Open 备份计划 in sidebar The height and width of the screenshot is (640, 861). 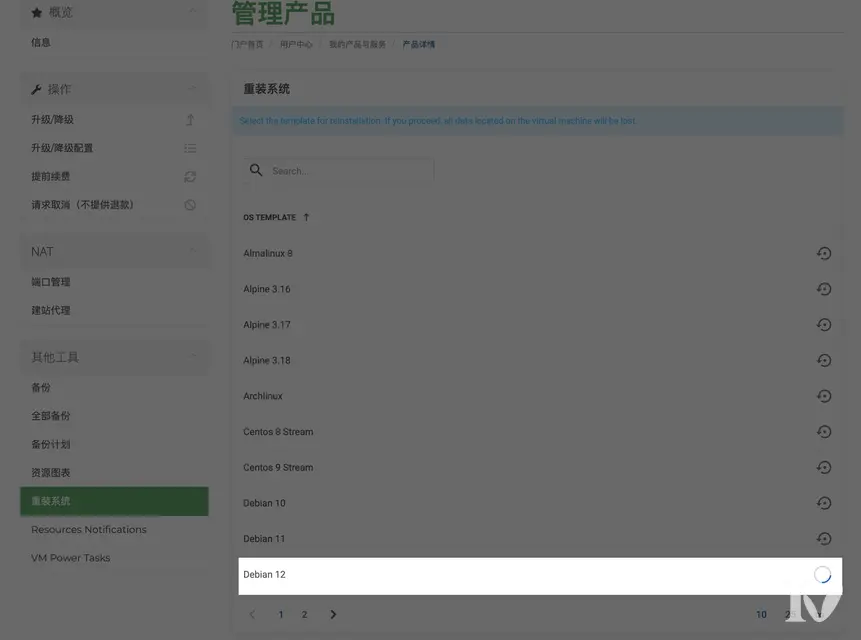pyautogui.click(x=51, y=445)
